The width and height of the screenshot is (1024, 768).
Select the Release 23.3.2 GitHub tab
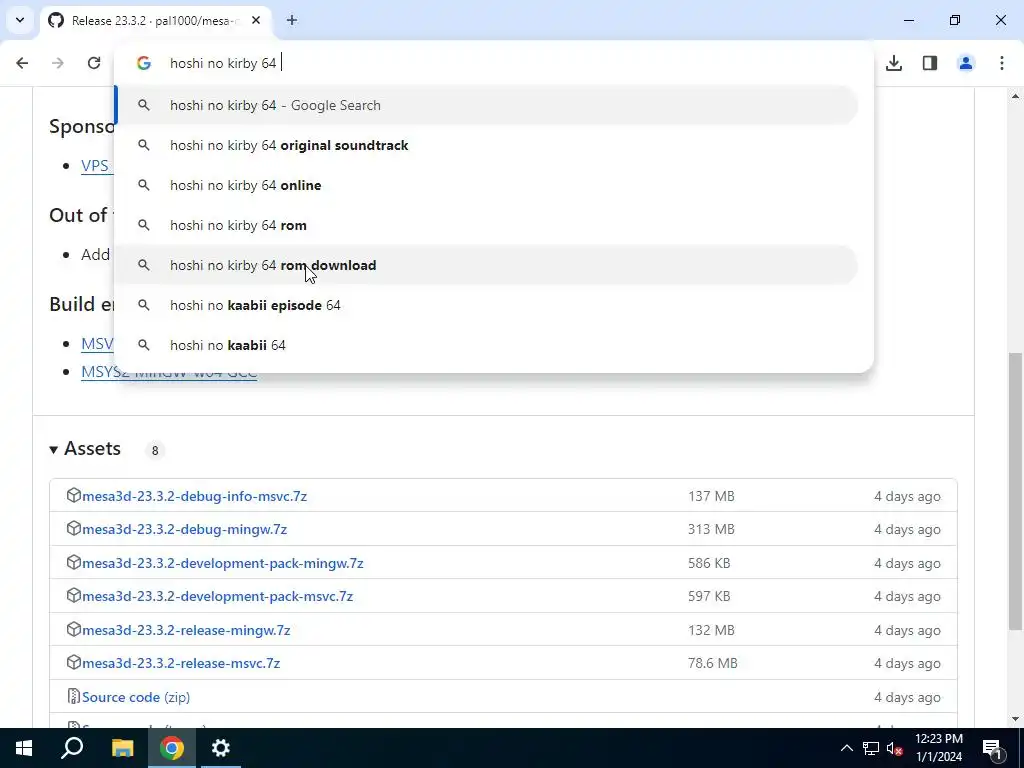(155, 20)
